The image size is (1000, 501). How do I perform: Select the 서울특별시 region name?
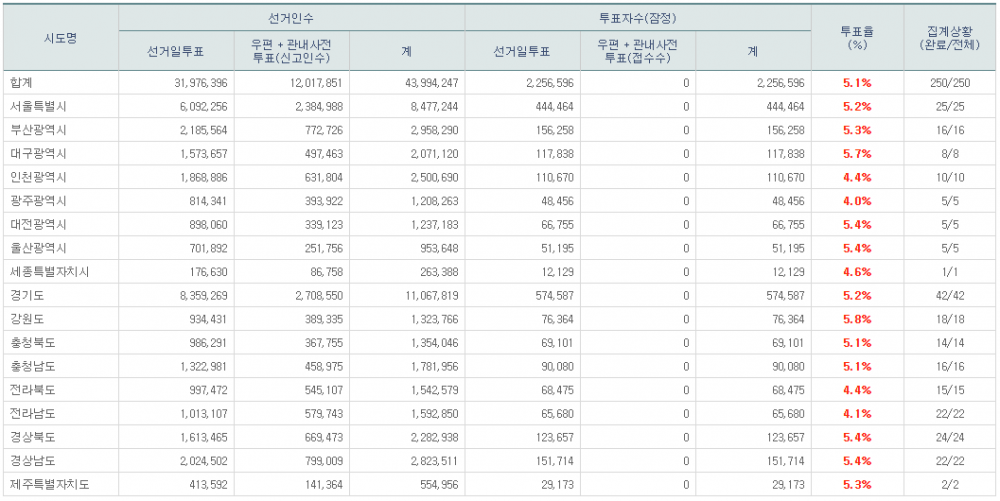coord(36,106)
